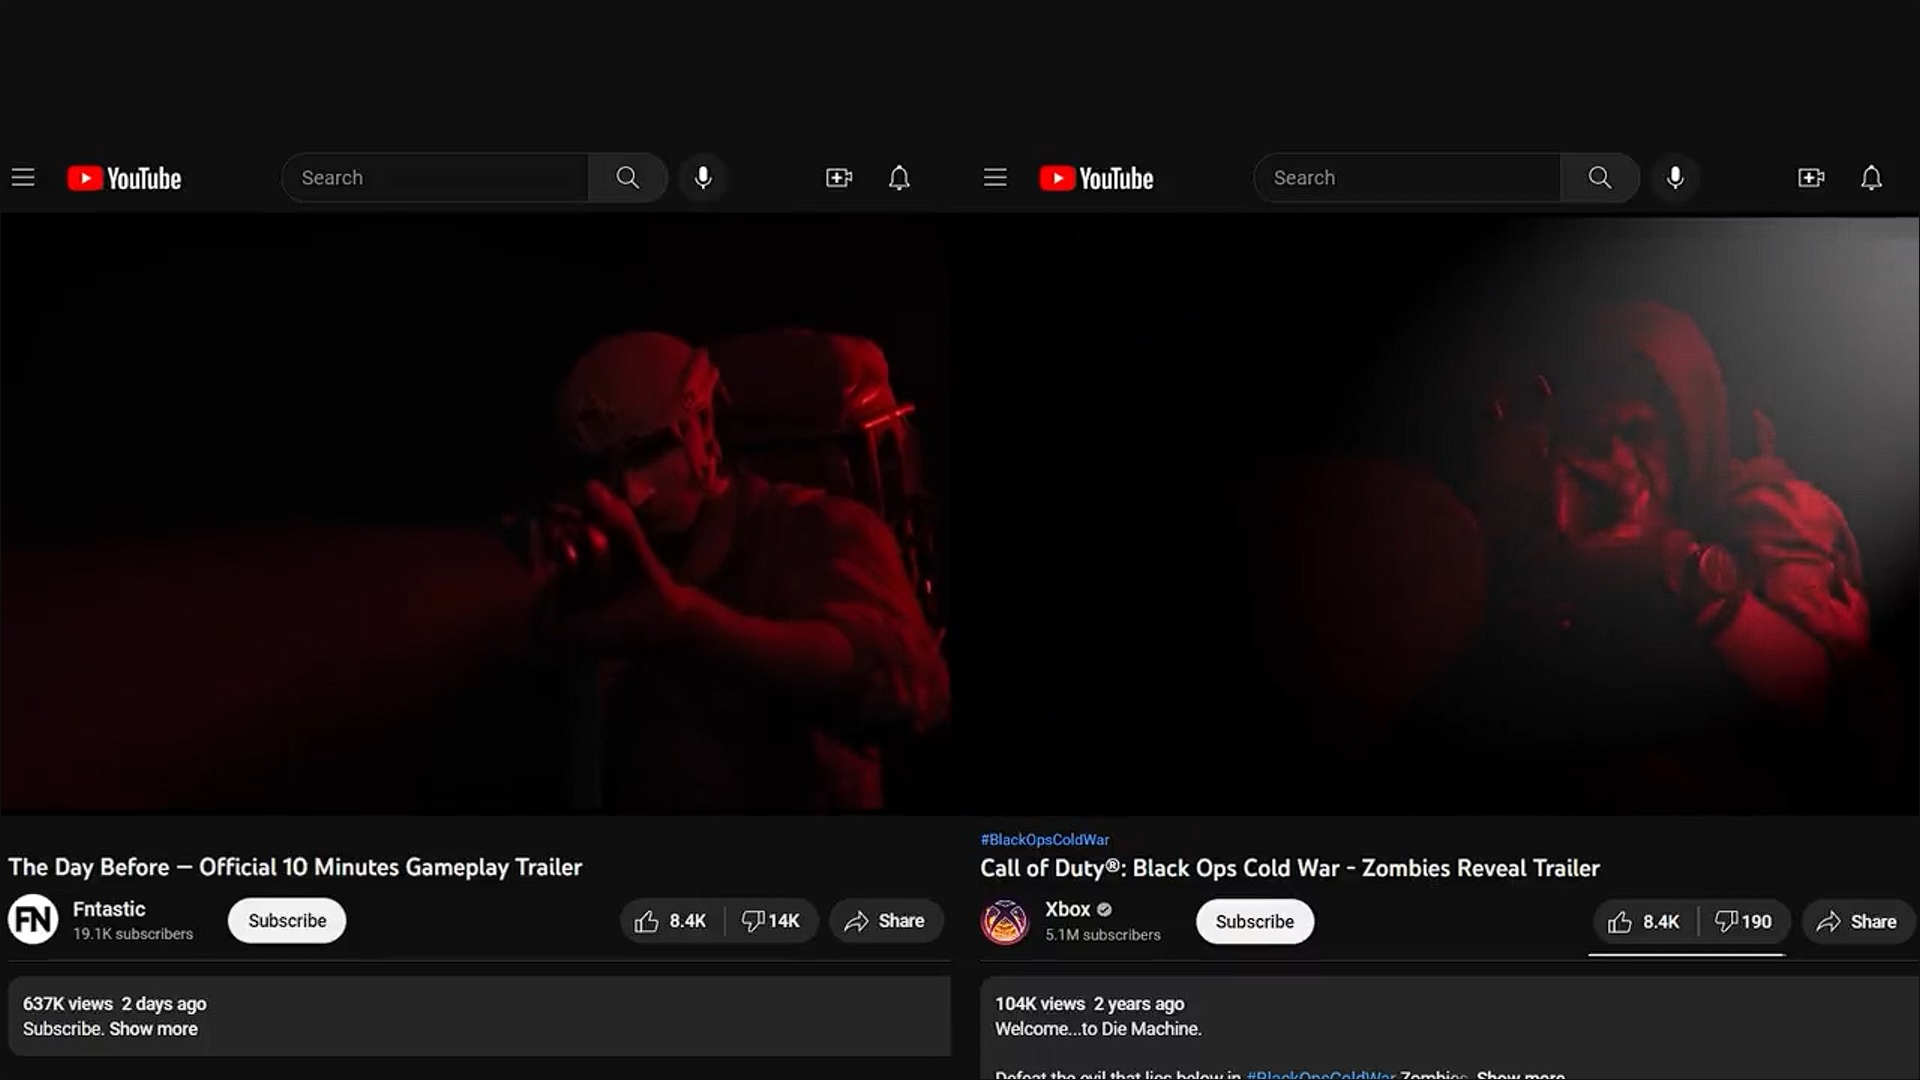Screen dimensions: 1920x1080
Task: Click the YouTube home logo on left
Action: [124, 177]
